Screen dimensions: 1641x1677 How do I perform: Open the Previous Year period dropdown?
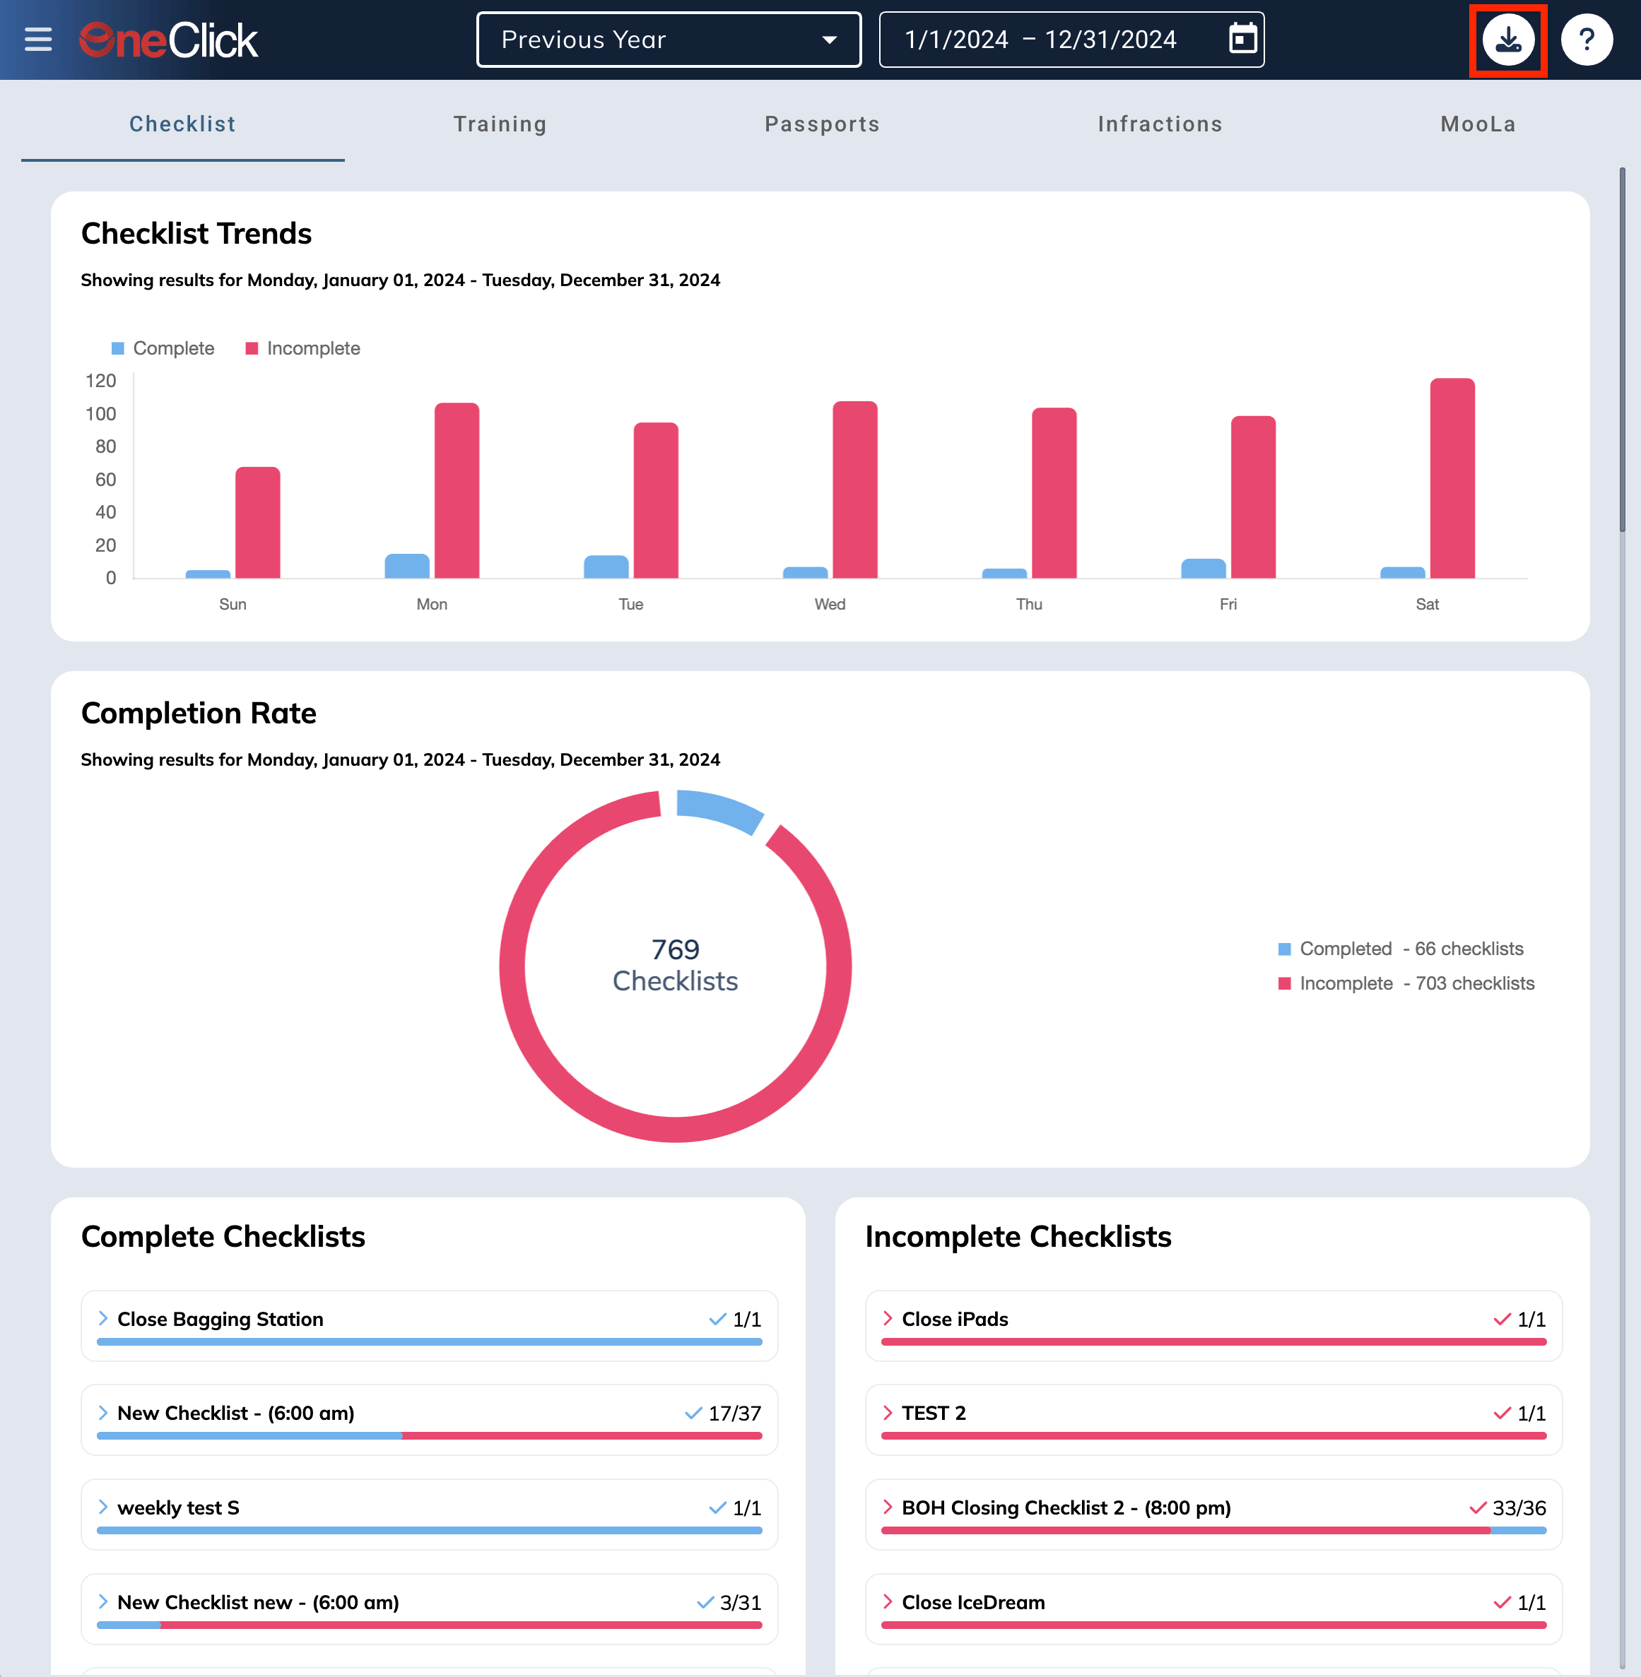[668, 40]
